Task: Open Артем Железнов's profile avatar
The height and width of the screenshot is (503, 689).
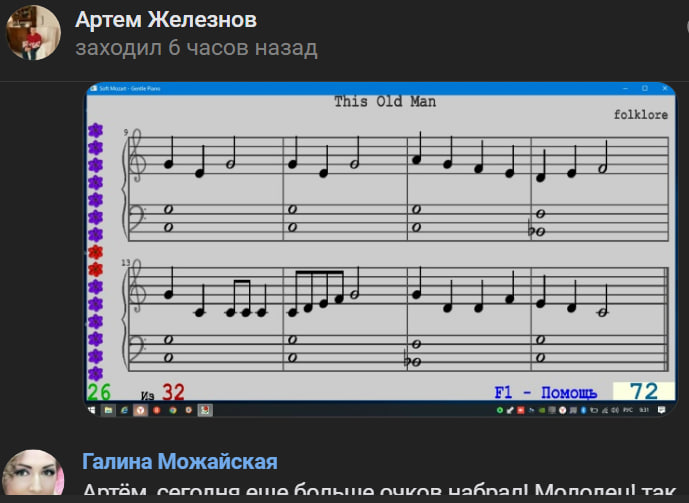Action: pyautogui.click(x=33, y=32)
